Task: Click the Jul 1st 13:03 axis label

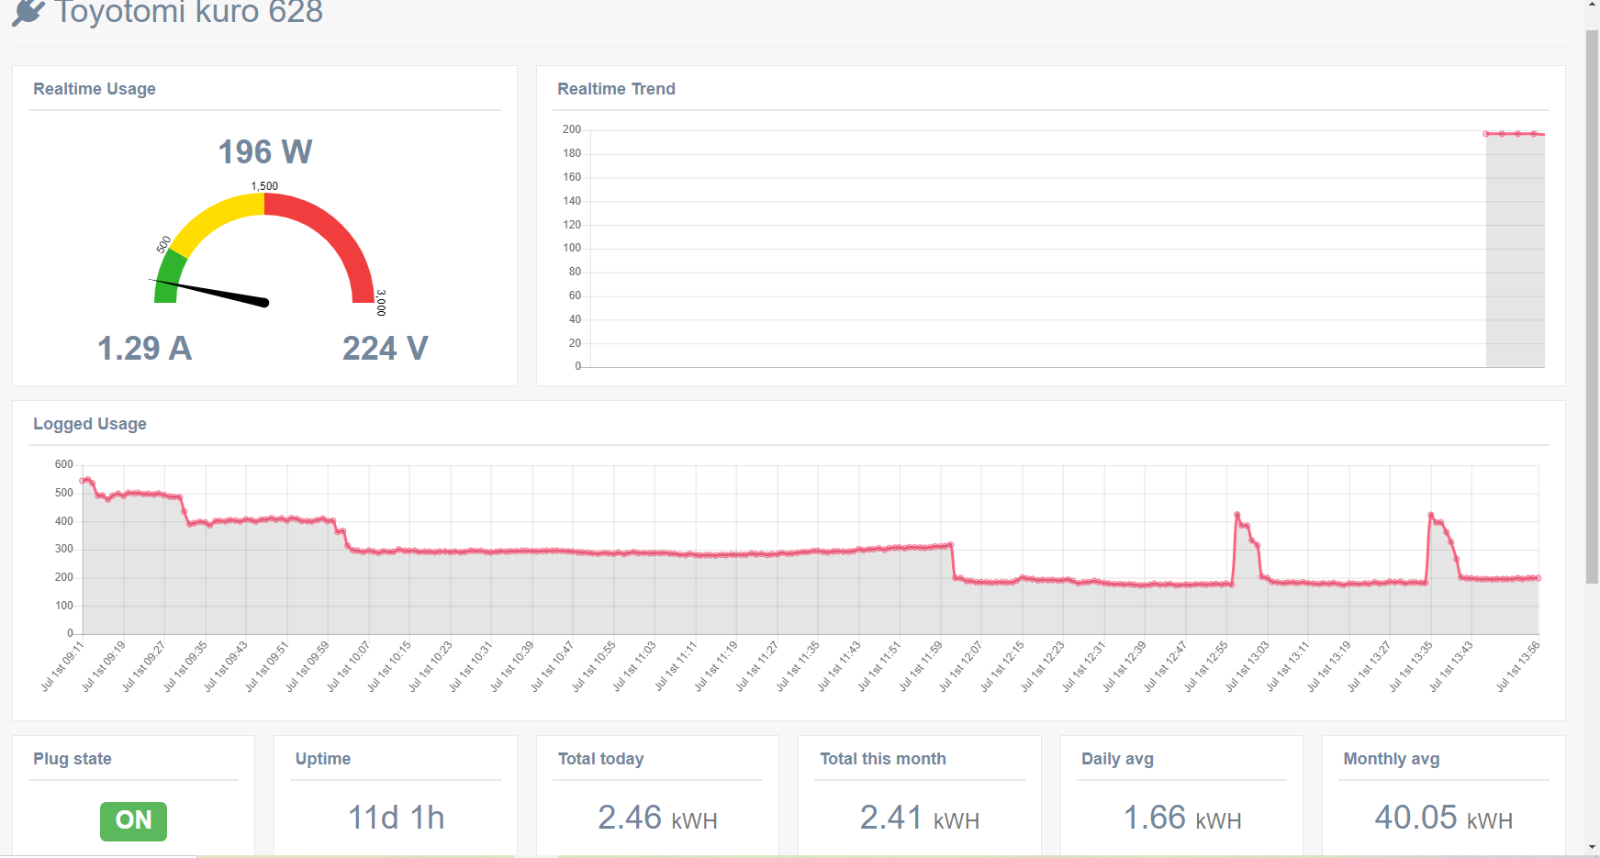Action: point(1247,667)
